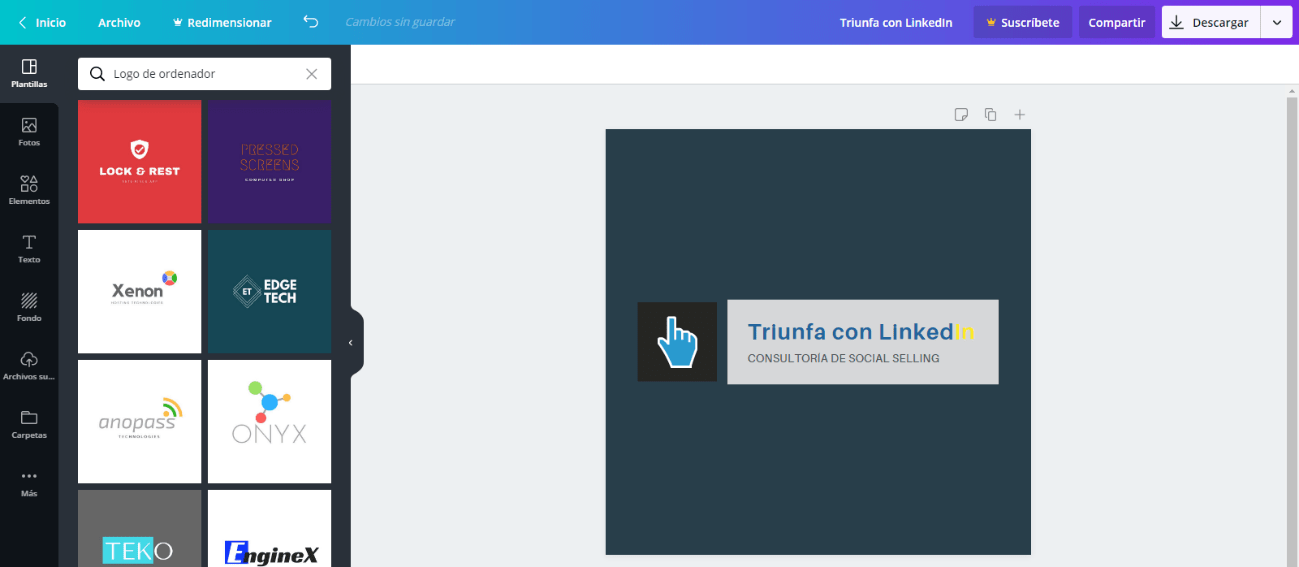
Task: Open the Fondo background panel
Action: (x=29, y=307)
